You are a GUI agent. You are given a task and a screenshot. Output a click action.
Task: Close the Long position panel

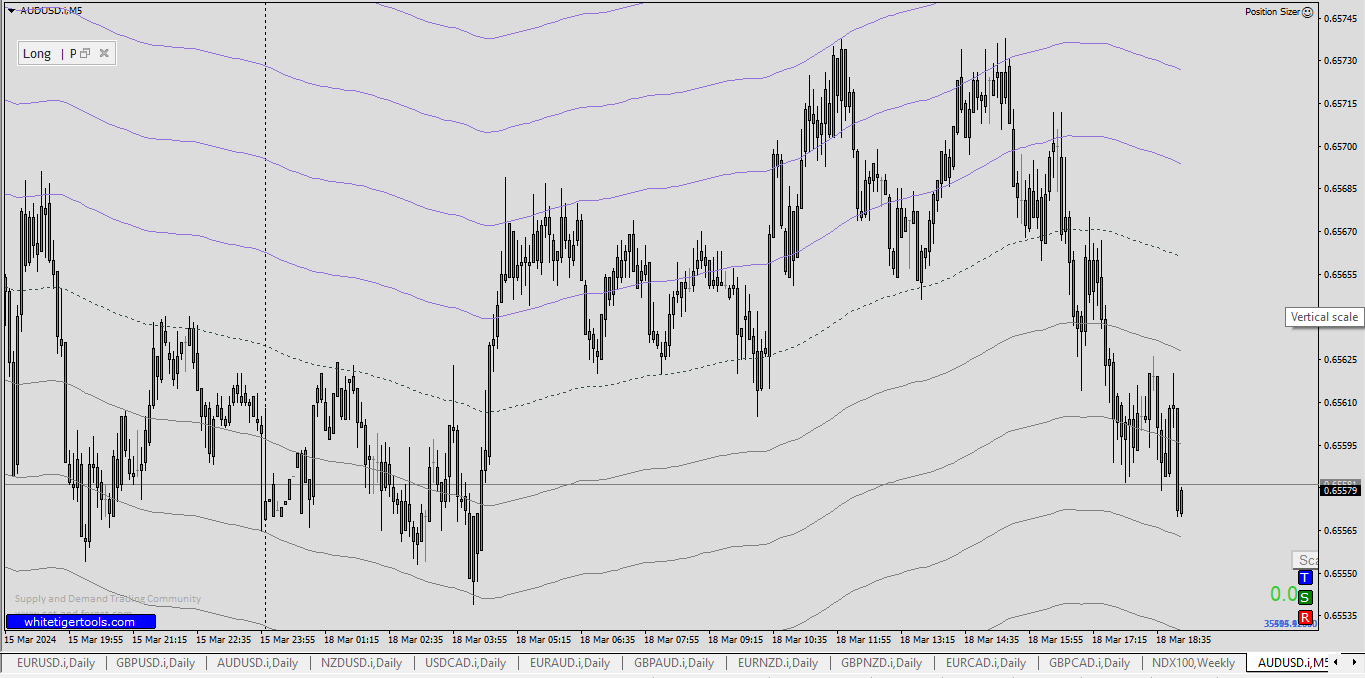pyautogui.click(x=104, y=53)
